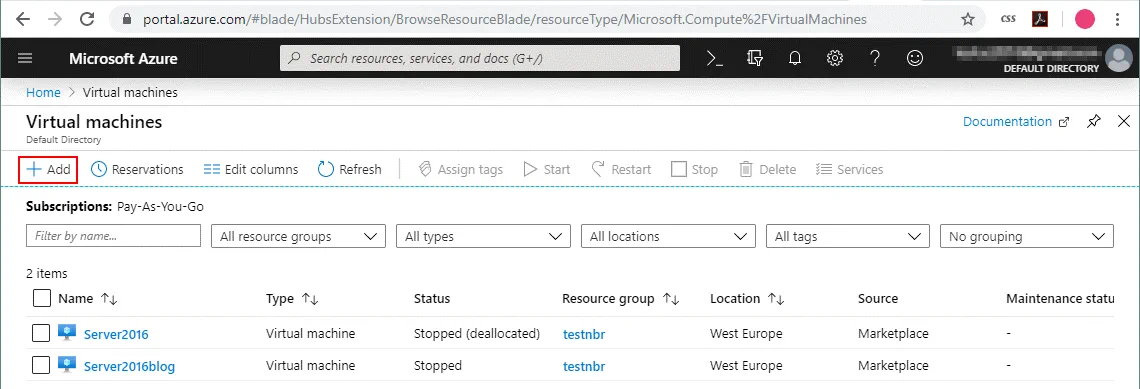Click the Server2016 VM icon
The image size is (1140, 389).
point(67,333)
